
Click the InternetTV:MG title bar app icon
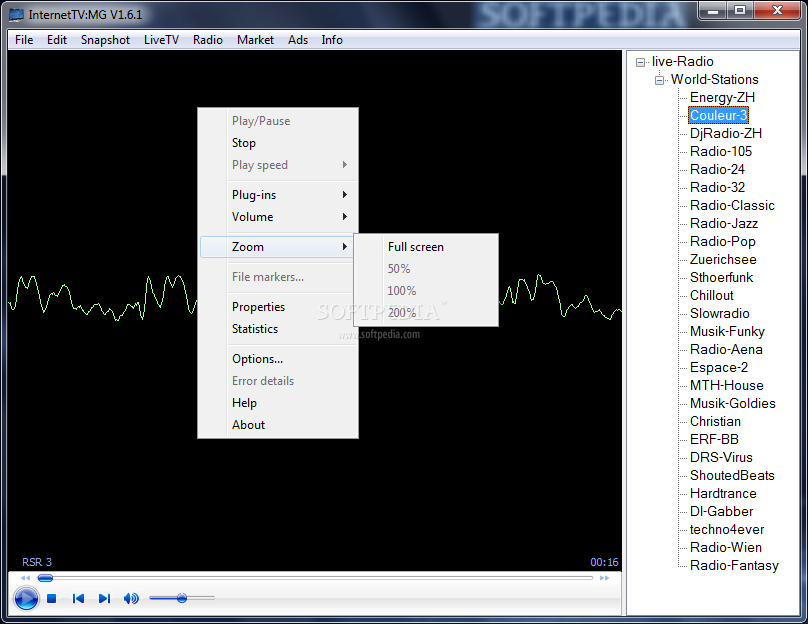click(16, 14)
